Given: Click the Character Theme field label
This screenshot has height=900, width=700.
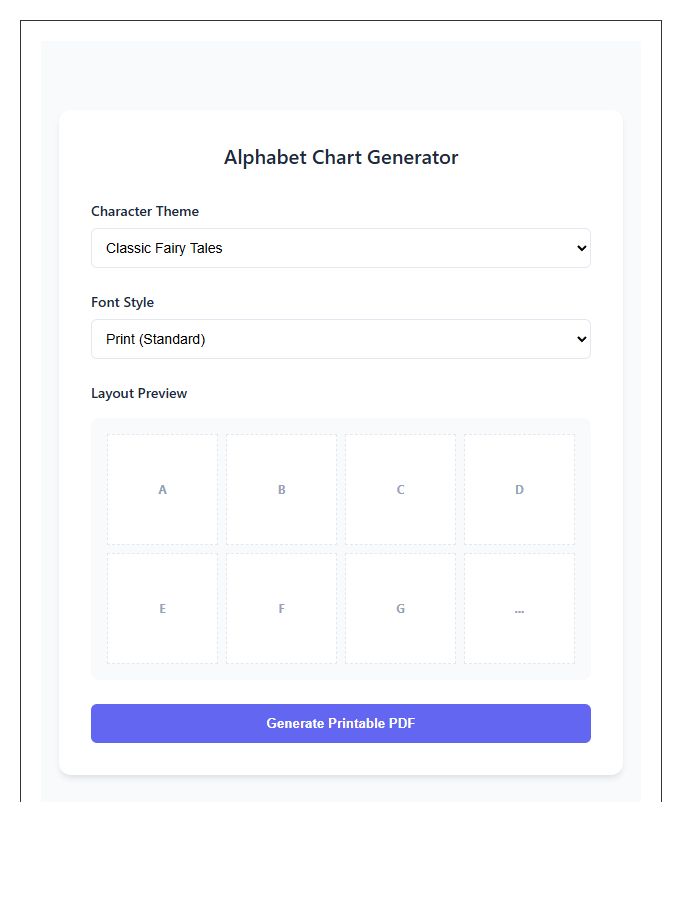Looking at the screenshot, I should [x=145, y=211].
